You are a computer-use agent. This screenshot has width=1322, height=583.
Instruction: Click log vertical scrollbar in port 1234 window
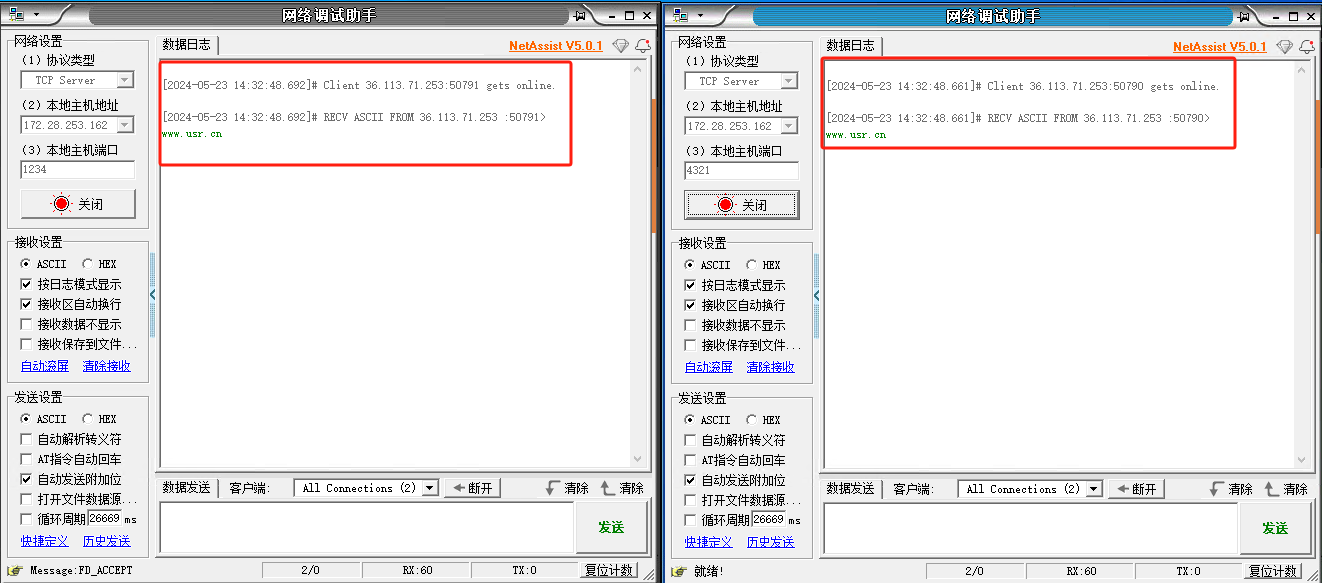pyautogui.click(x=640, y=263)
